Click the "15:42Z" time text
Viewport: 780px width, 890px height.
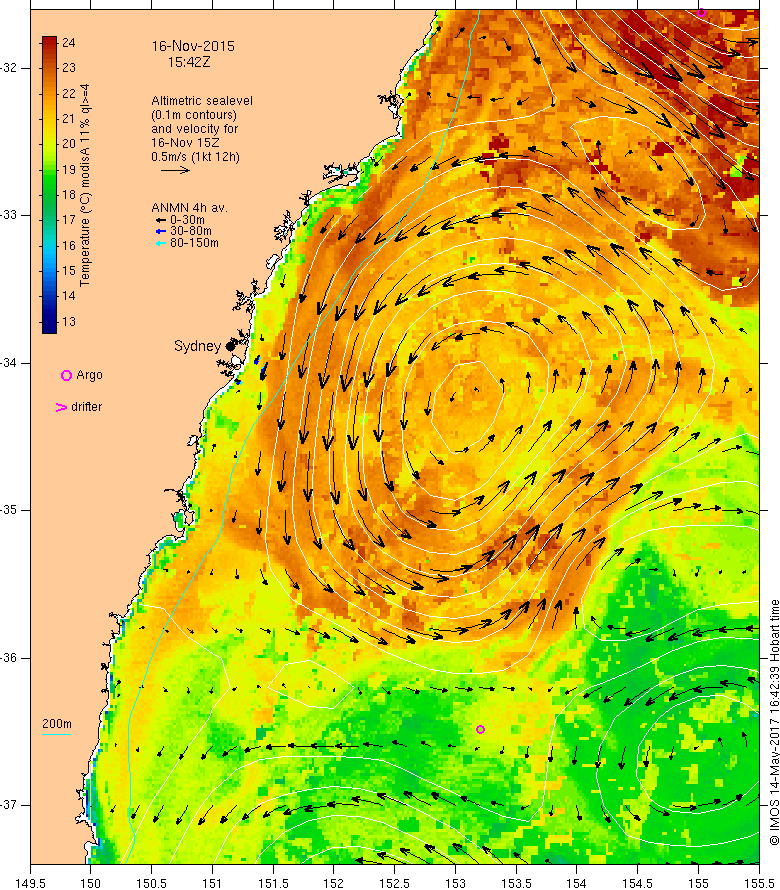pyautogui.click(x=188, y=62)
